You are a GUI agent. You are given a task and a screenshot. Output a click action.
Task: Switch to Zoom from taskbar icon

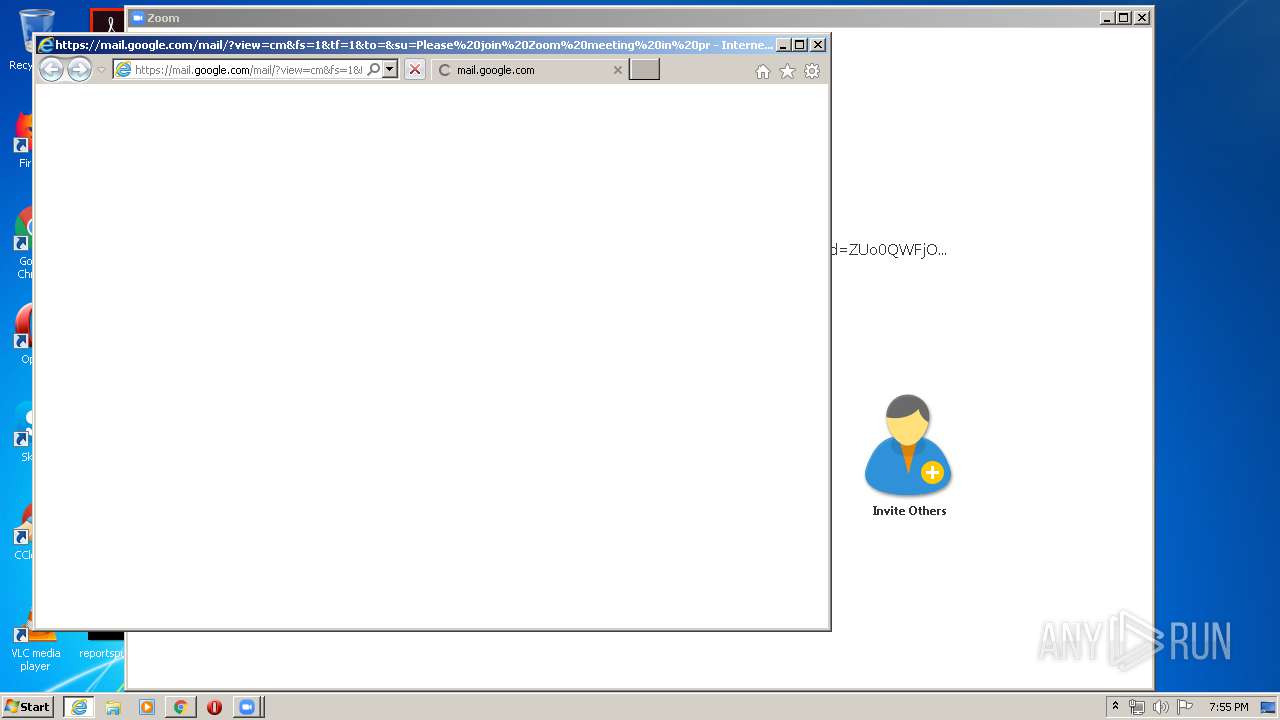[x=247, y=707]
